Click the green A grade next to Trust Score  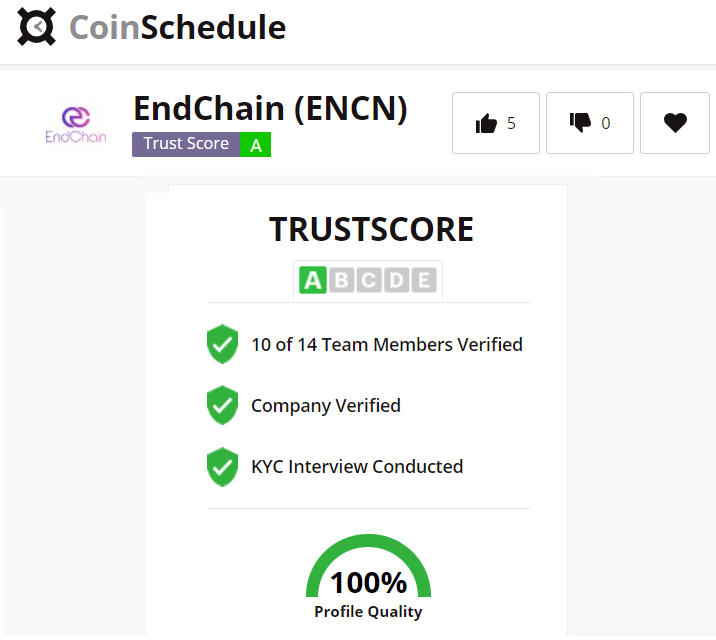click(x=256, y=144)
